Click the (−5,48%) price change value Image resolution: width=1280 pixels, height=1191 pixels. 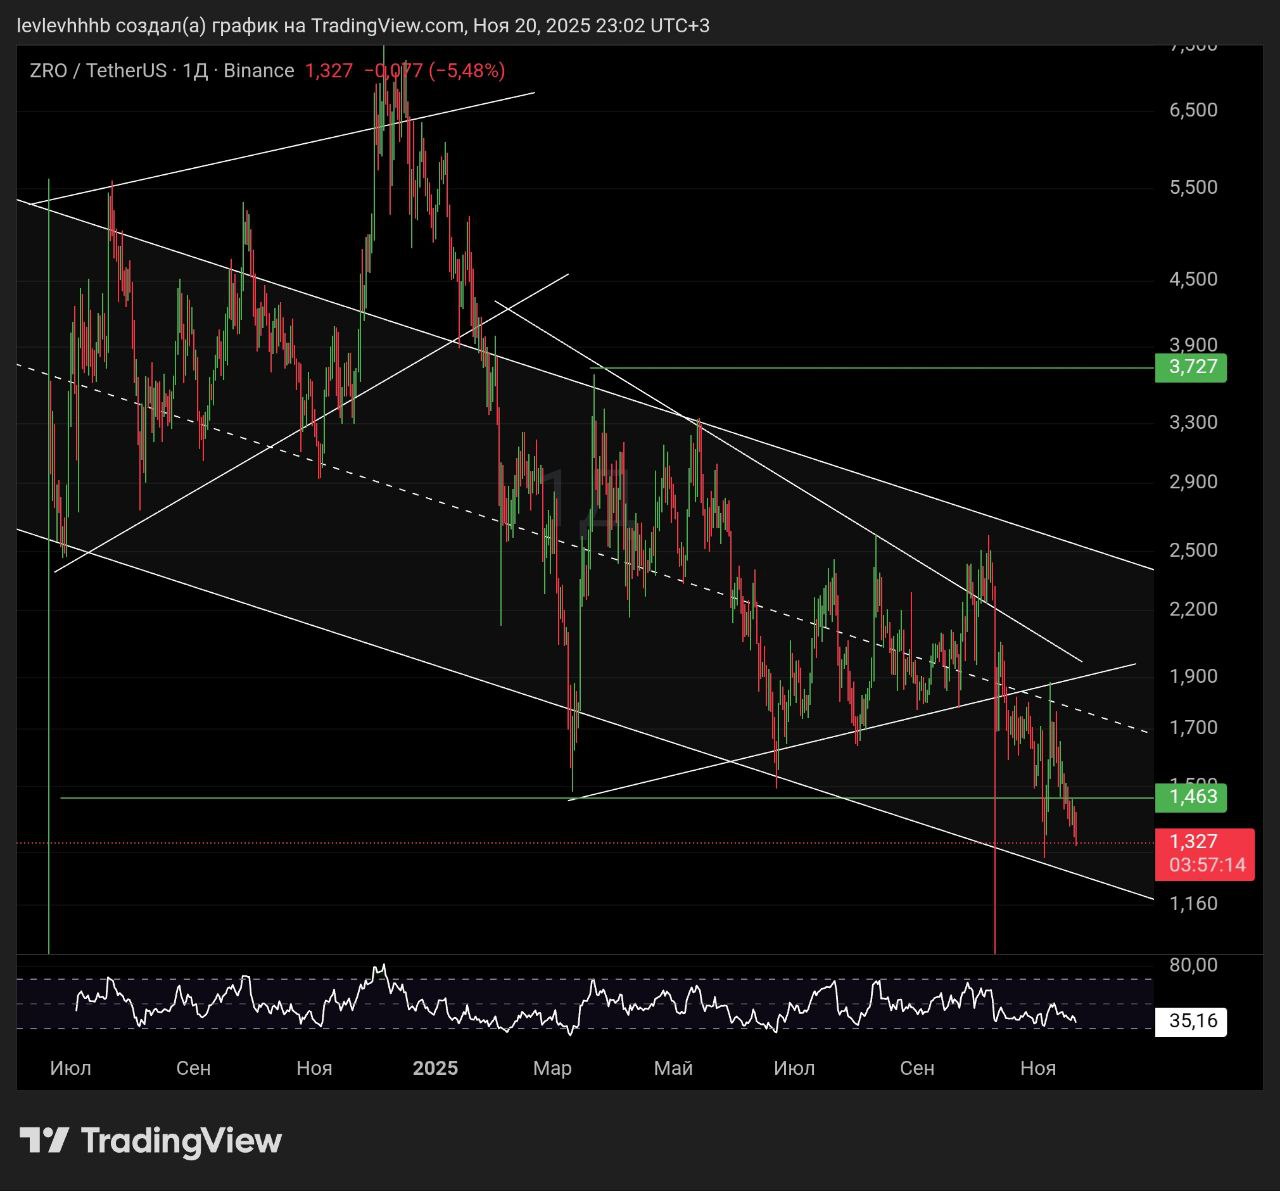pyautogui.click(x=467, y=71)
